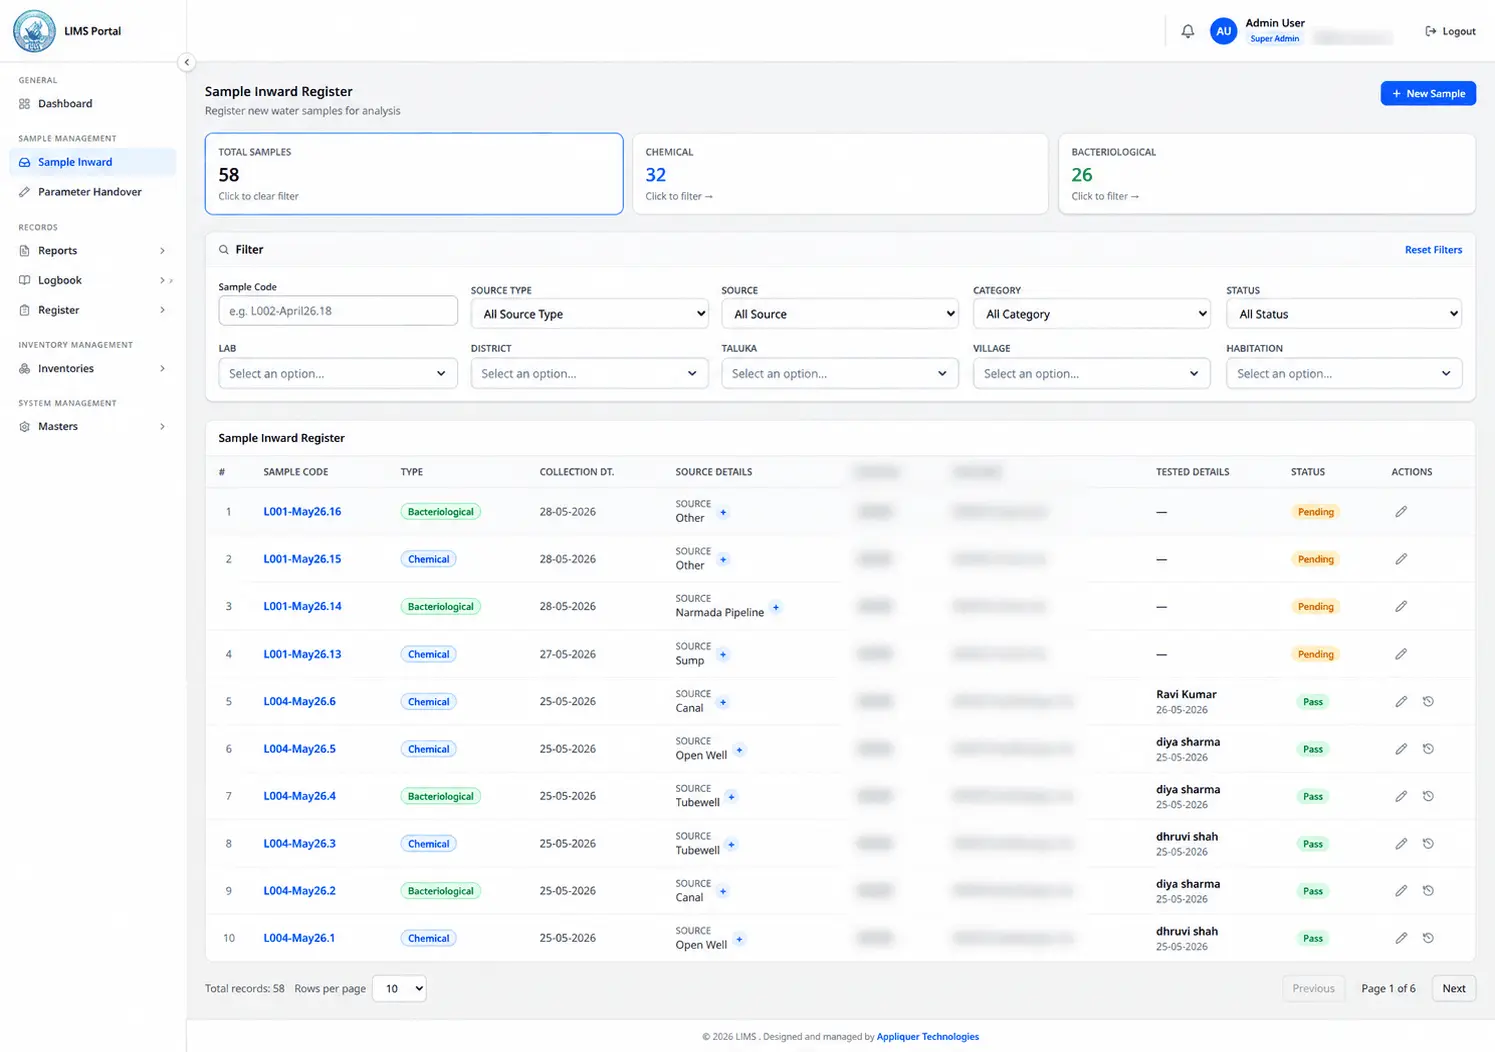Image resolution: width=1495 pixels, height=1052 pixels.
Task: Click the New Sample button
Action: [x=1428, y=93]
